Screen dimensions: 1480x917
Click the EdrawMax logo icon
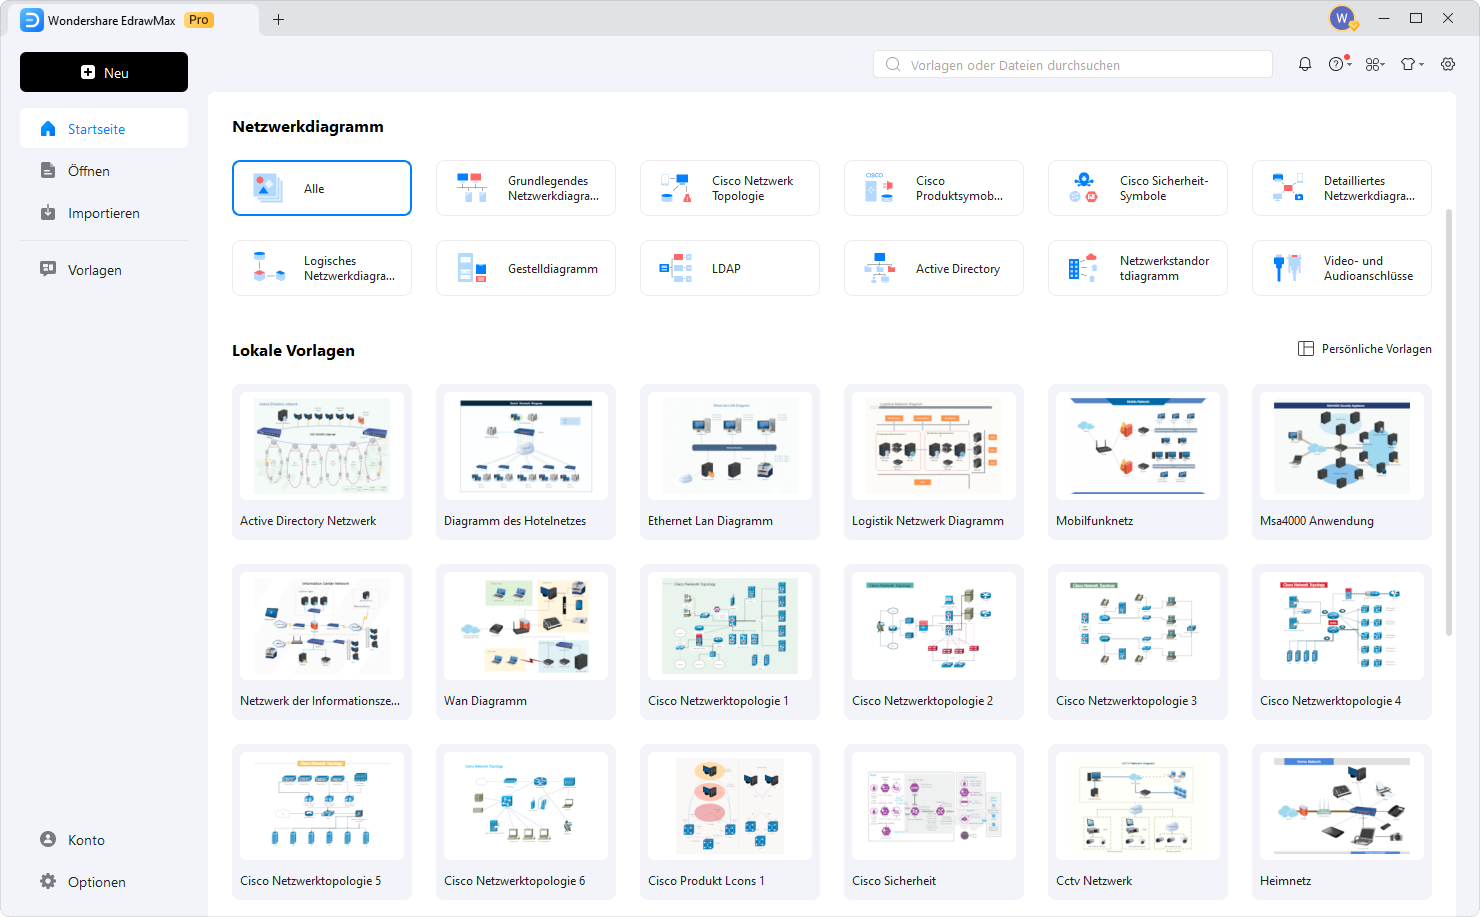tap(32, 20)
